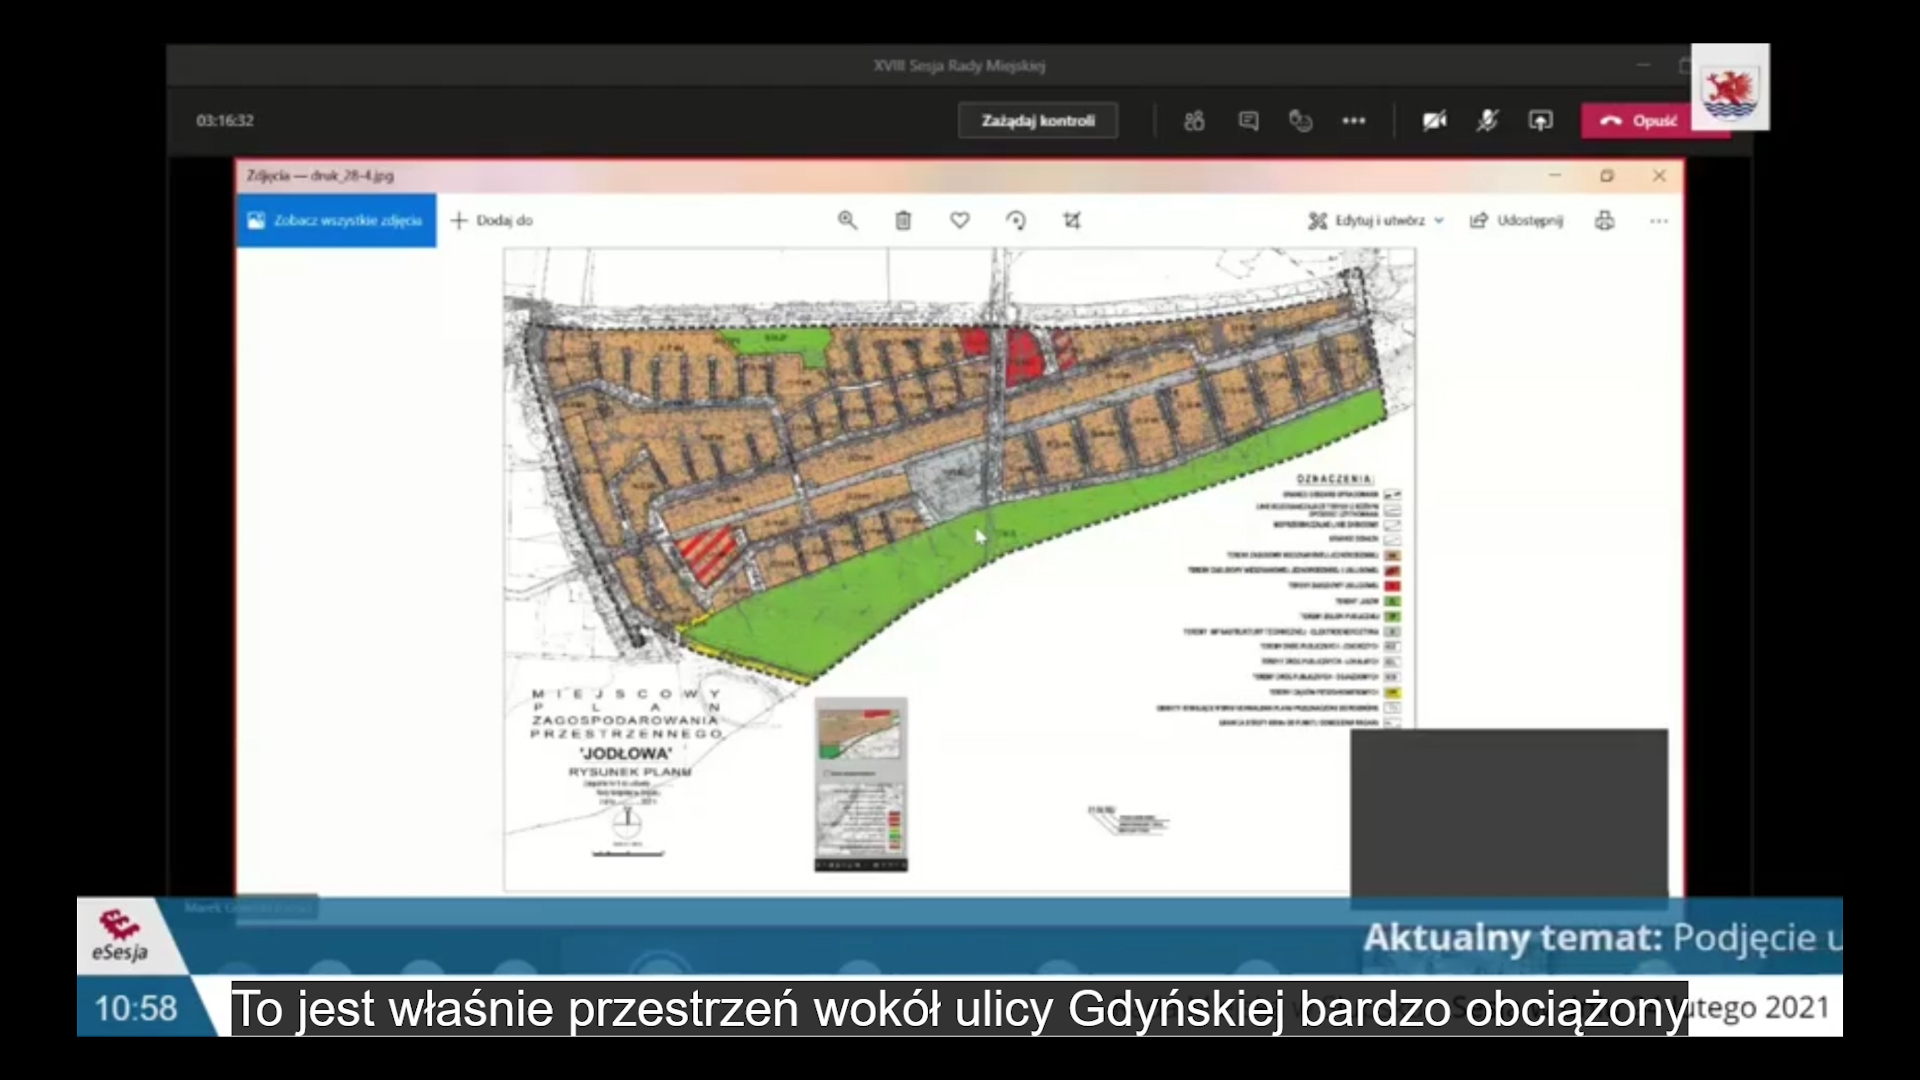Mark image as favorite with heart icon

959,221
